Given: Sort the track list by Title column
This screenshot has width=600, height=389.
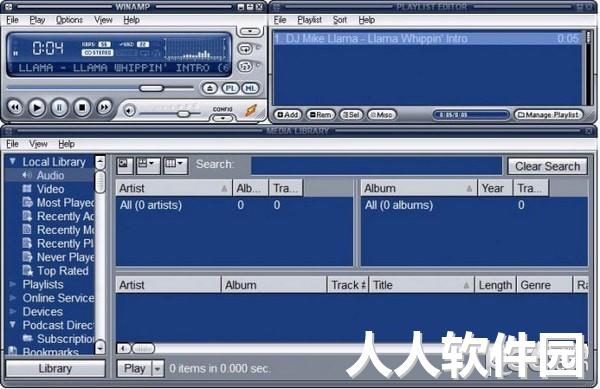Looking at the screenshot, I should 421,285.
